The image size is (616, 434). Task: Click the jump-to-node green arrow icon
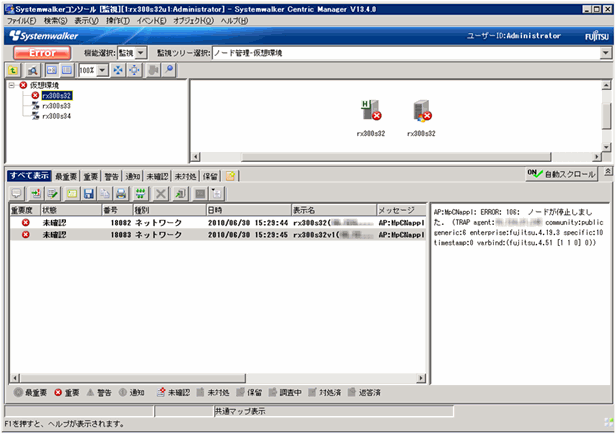(180, 193)
